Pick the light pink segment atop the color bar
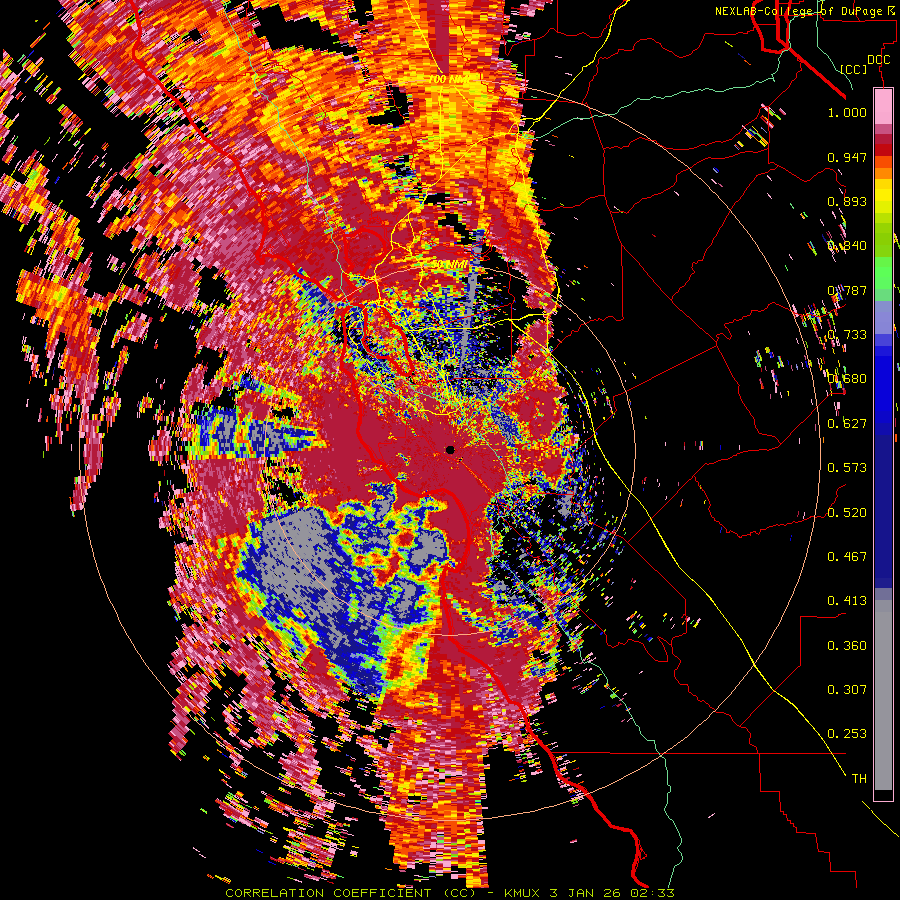Screen dimensions: 900x900 [x=883, y=107]
